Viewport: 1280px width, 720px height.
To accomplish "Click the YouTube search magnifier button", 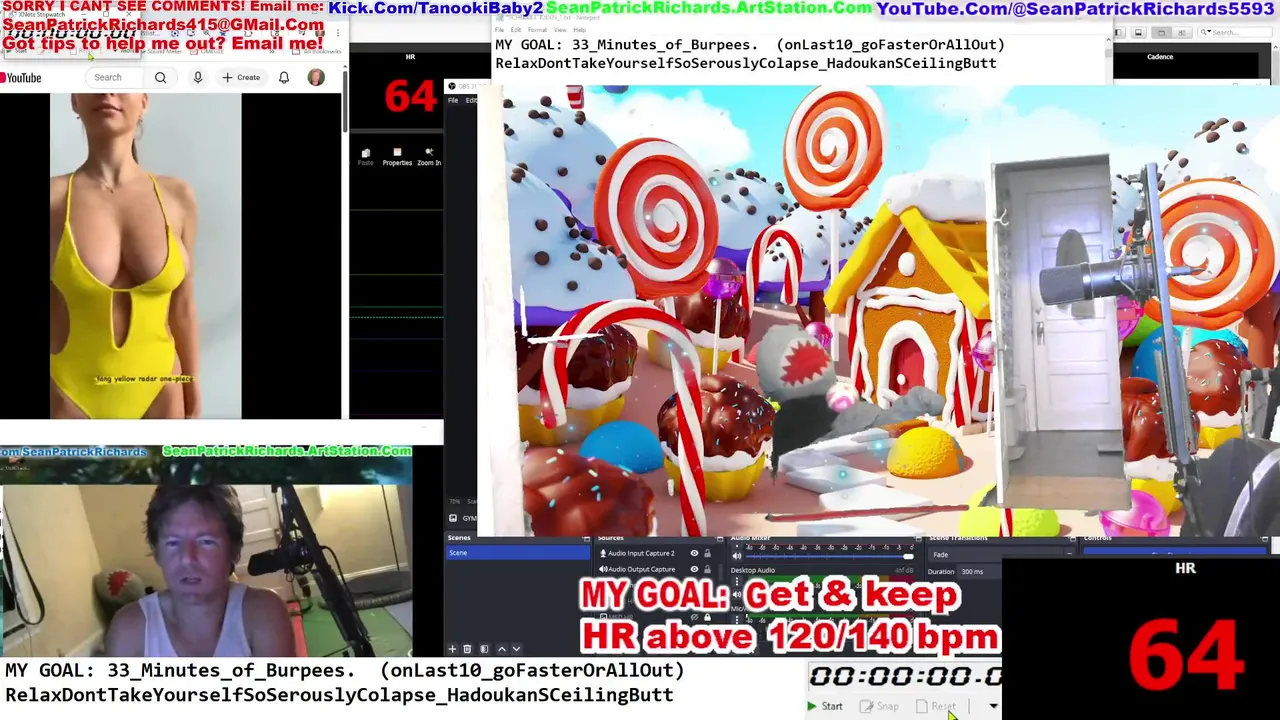I will point(160,78).
